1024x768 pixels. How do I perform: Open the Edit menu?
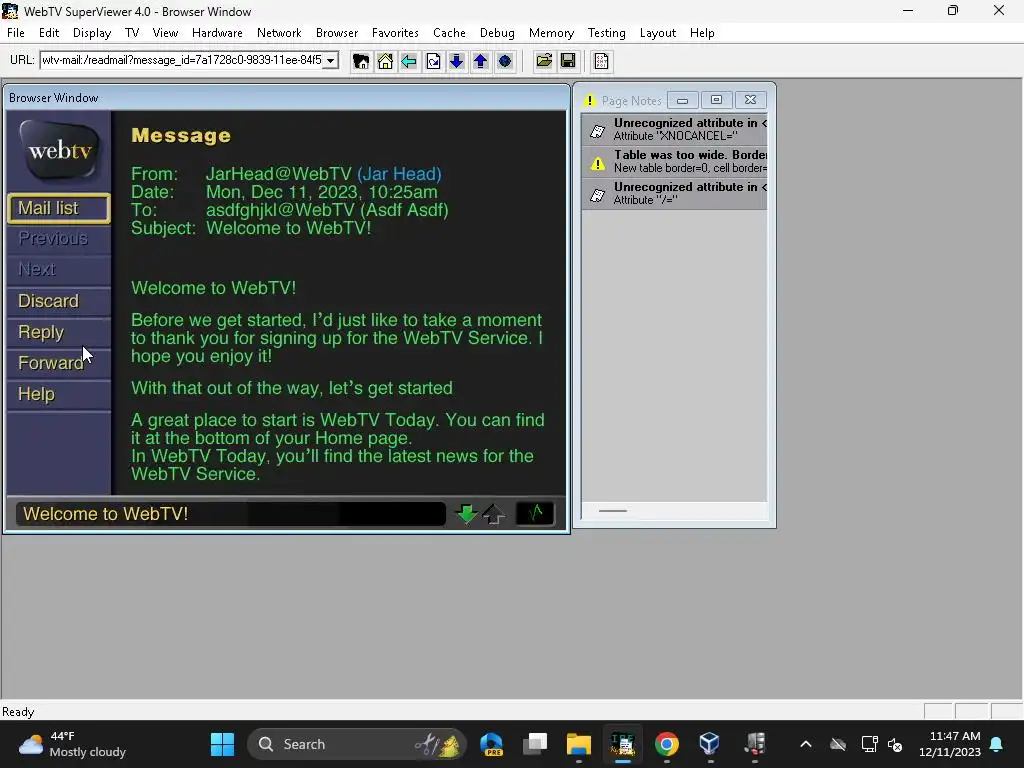pos(49,33)
